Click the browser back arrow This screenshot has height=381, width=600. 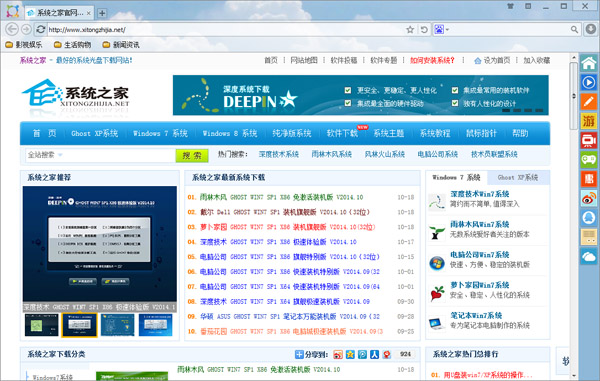(x=12, y=29)
